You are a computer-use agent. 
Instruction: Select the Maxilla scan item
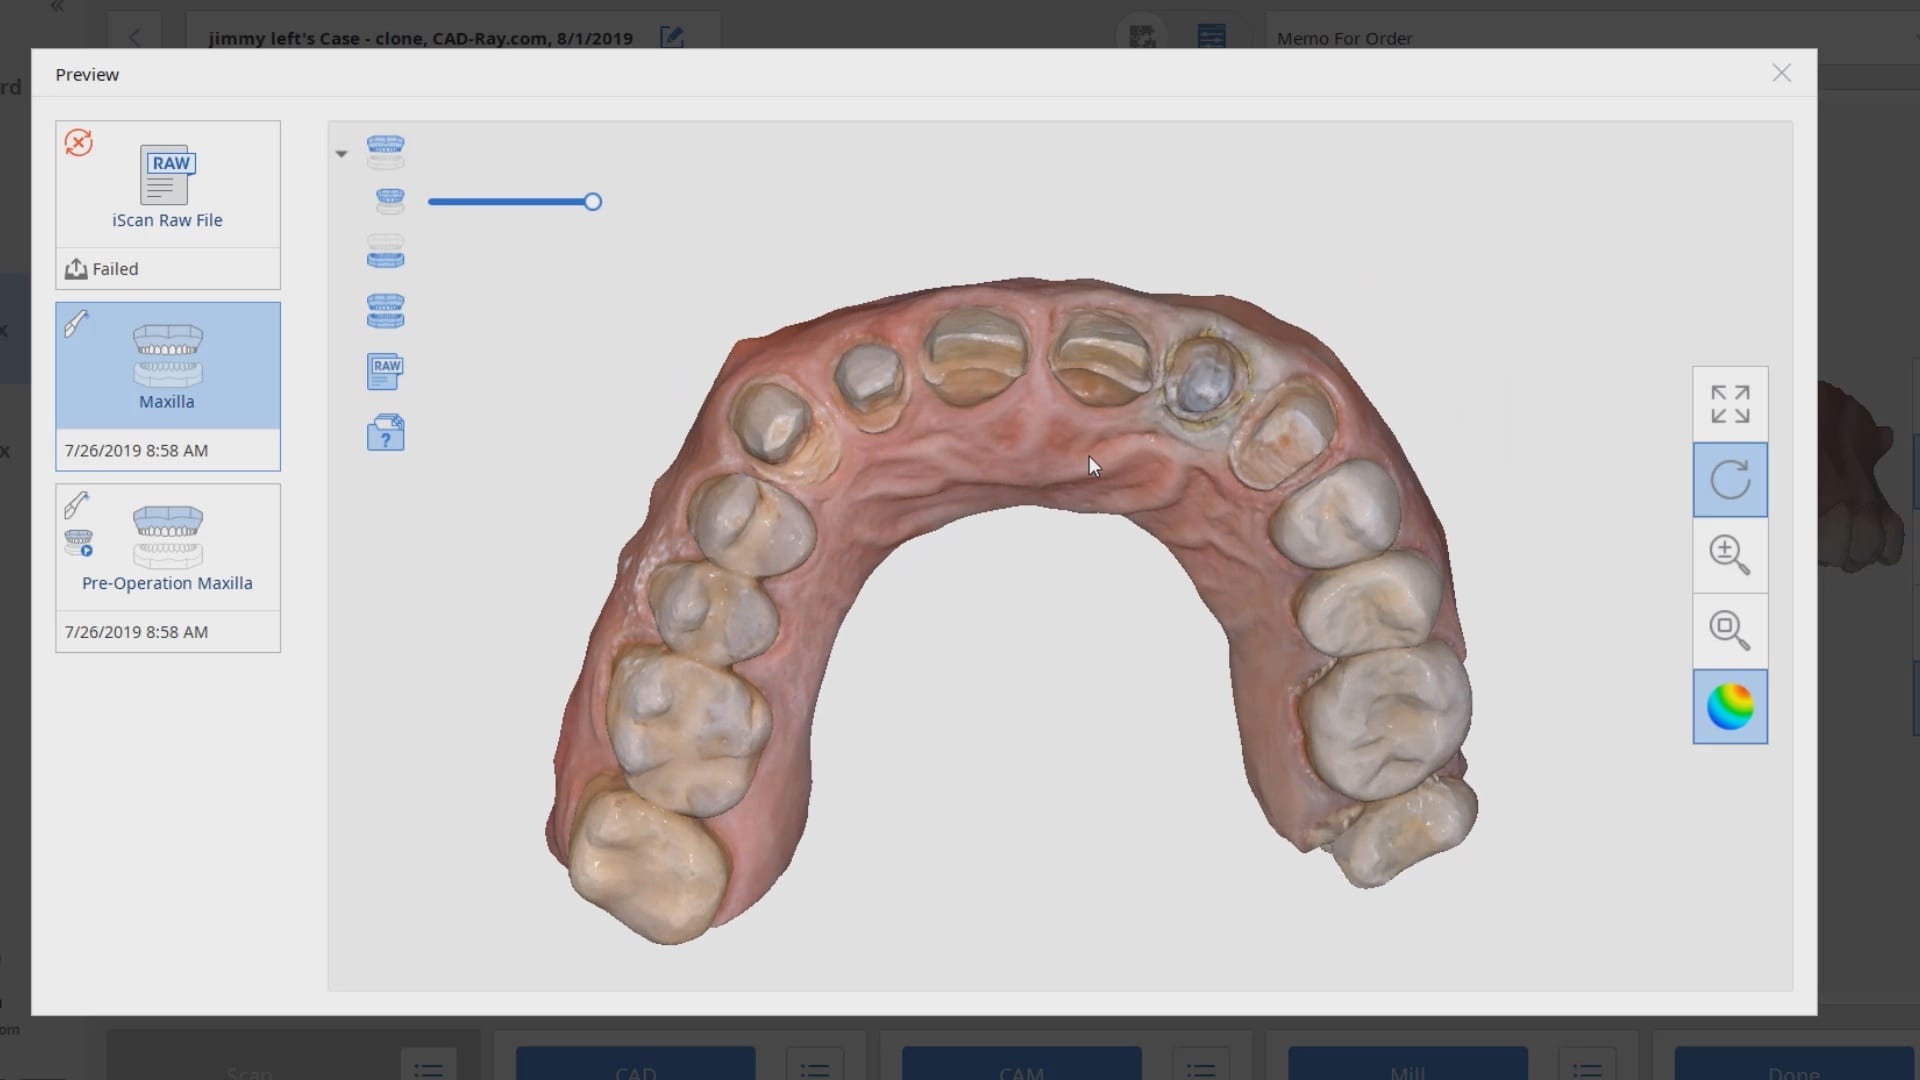(167, 367)
